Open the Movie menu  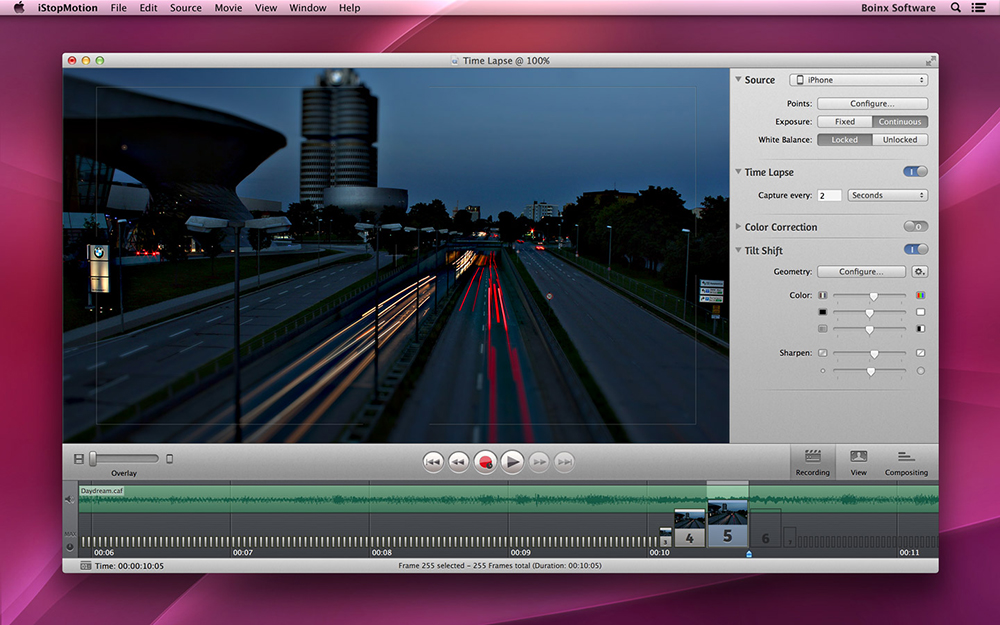coord(228,8)
